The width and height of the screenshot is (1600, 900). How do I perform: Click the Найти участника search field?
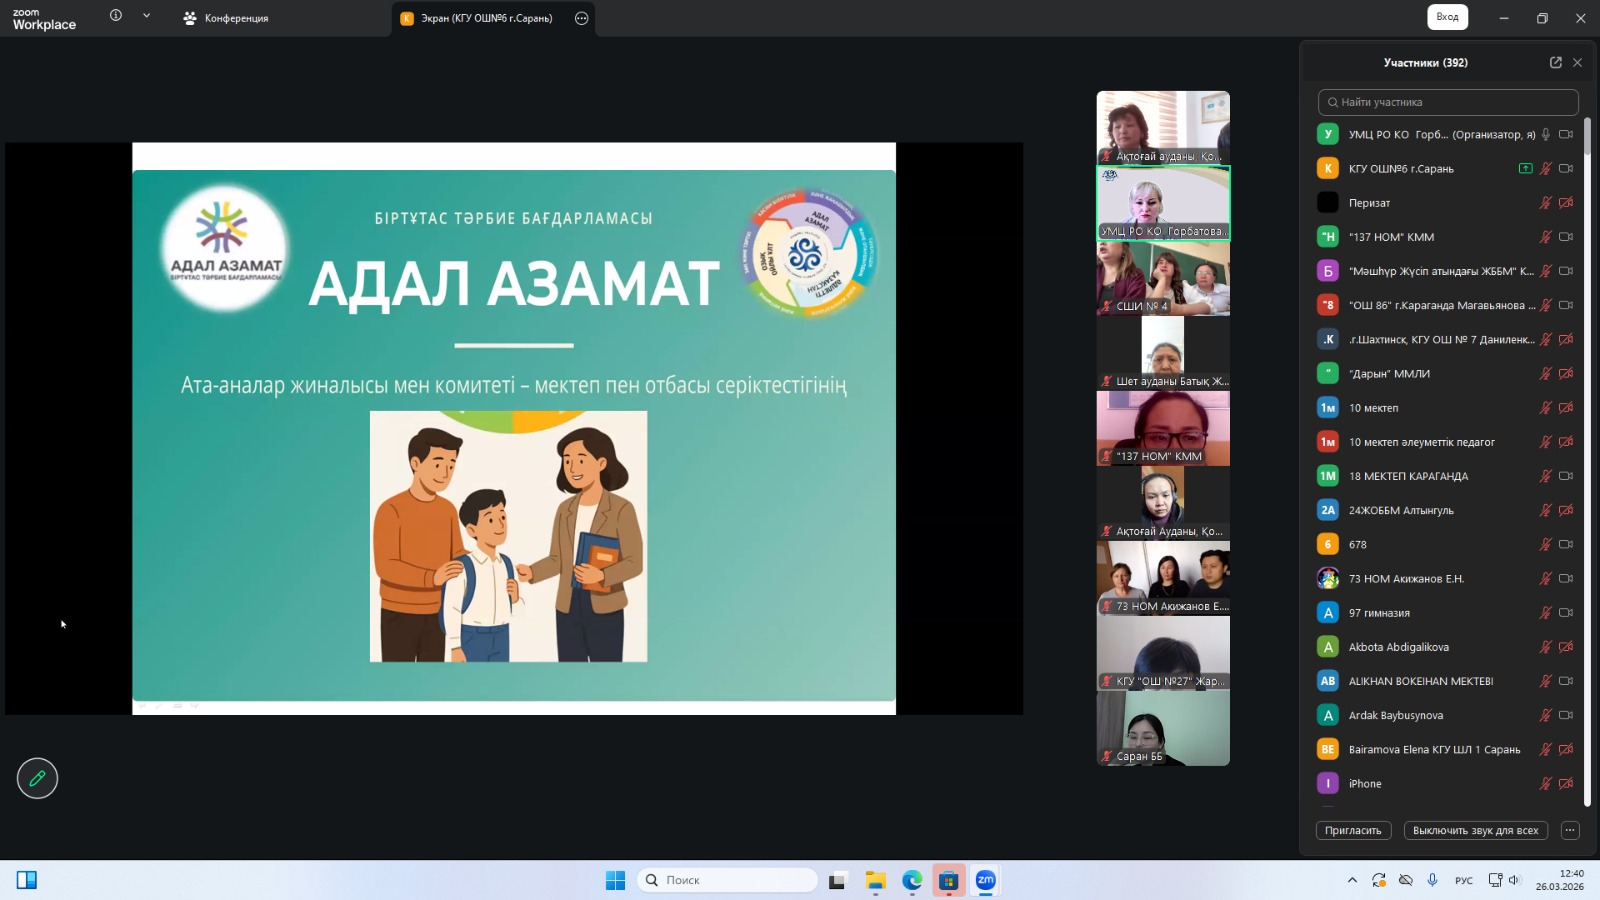tap(1448, 102)
